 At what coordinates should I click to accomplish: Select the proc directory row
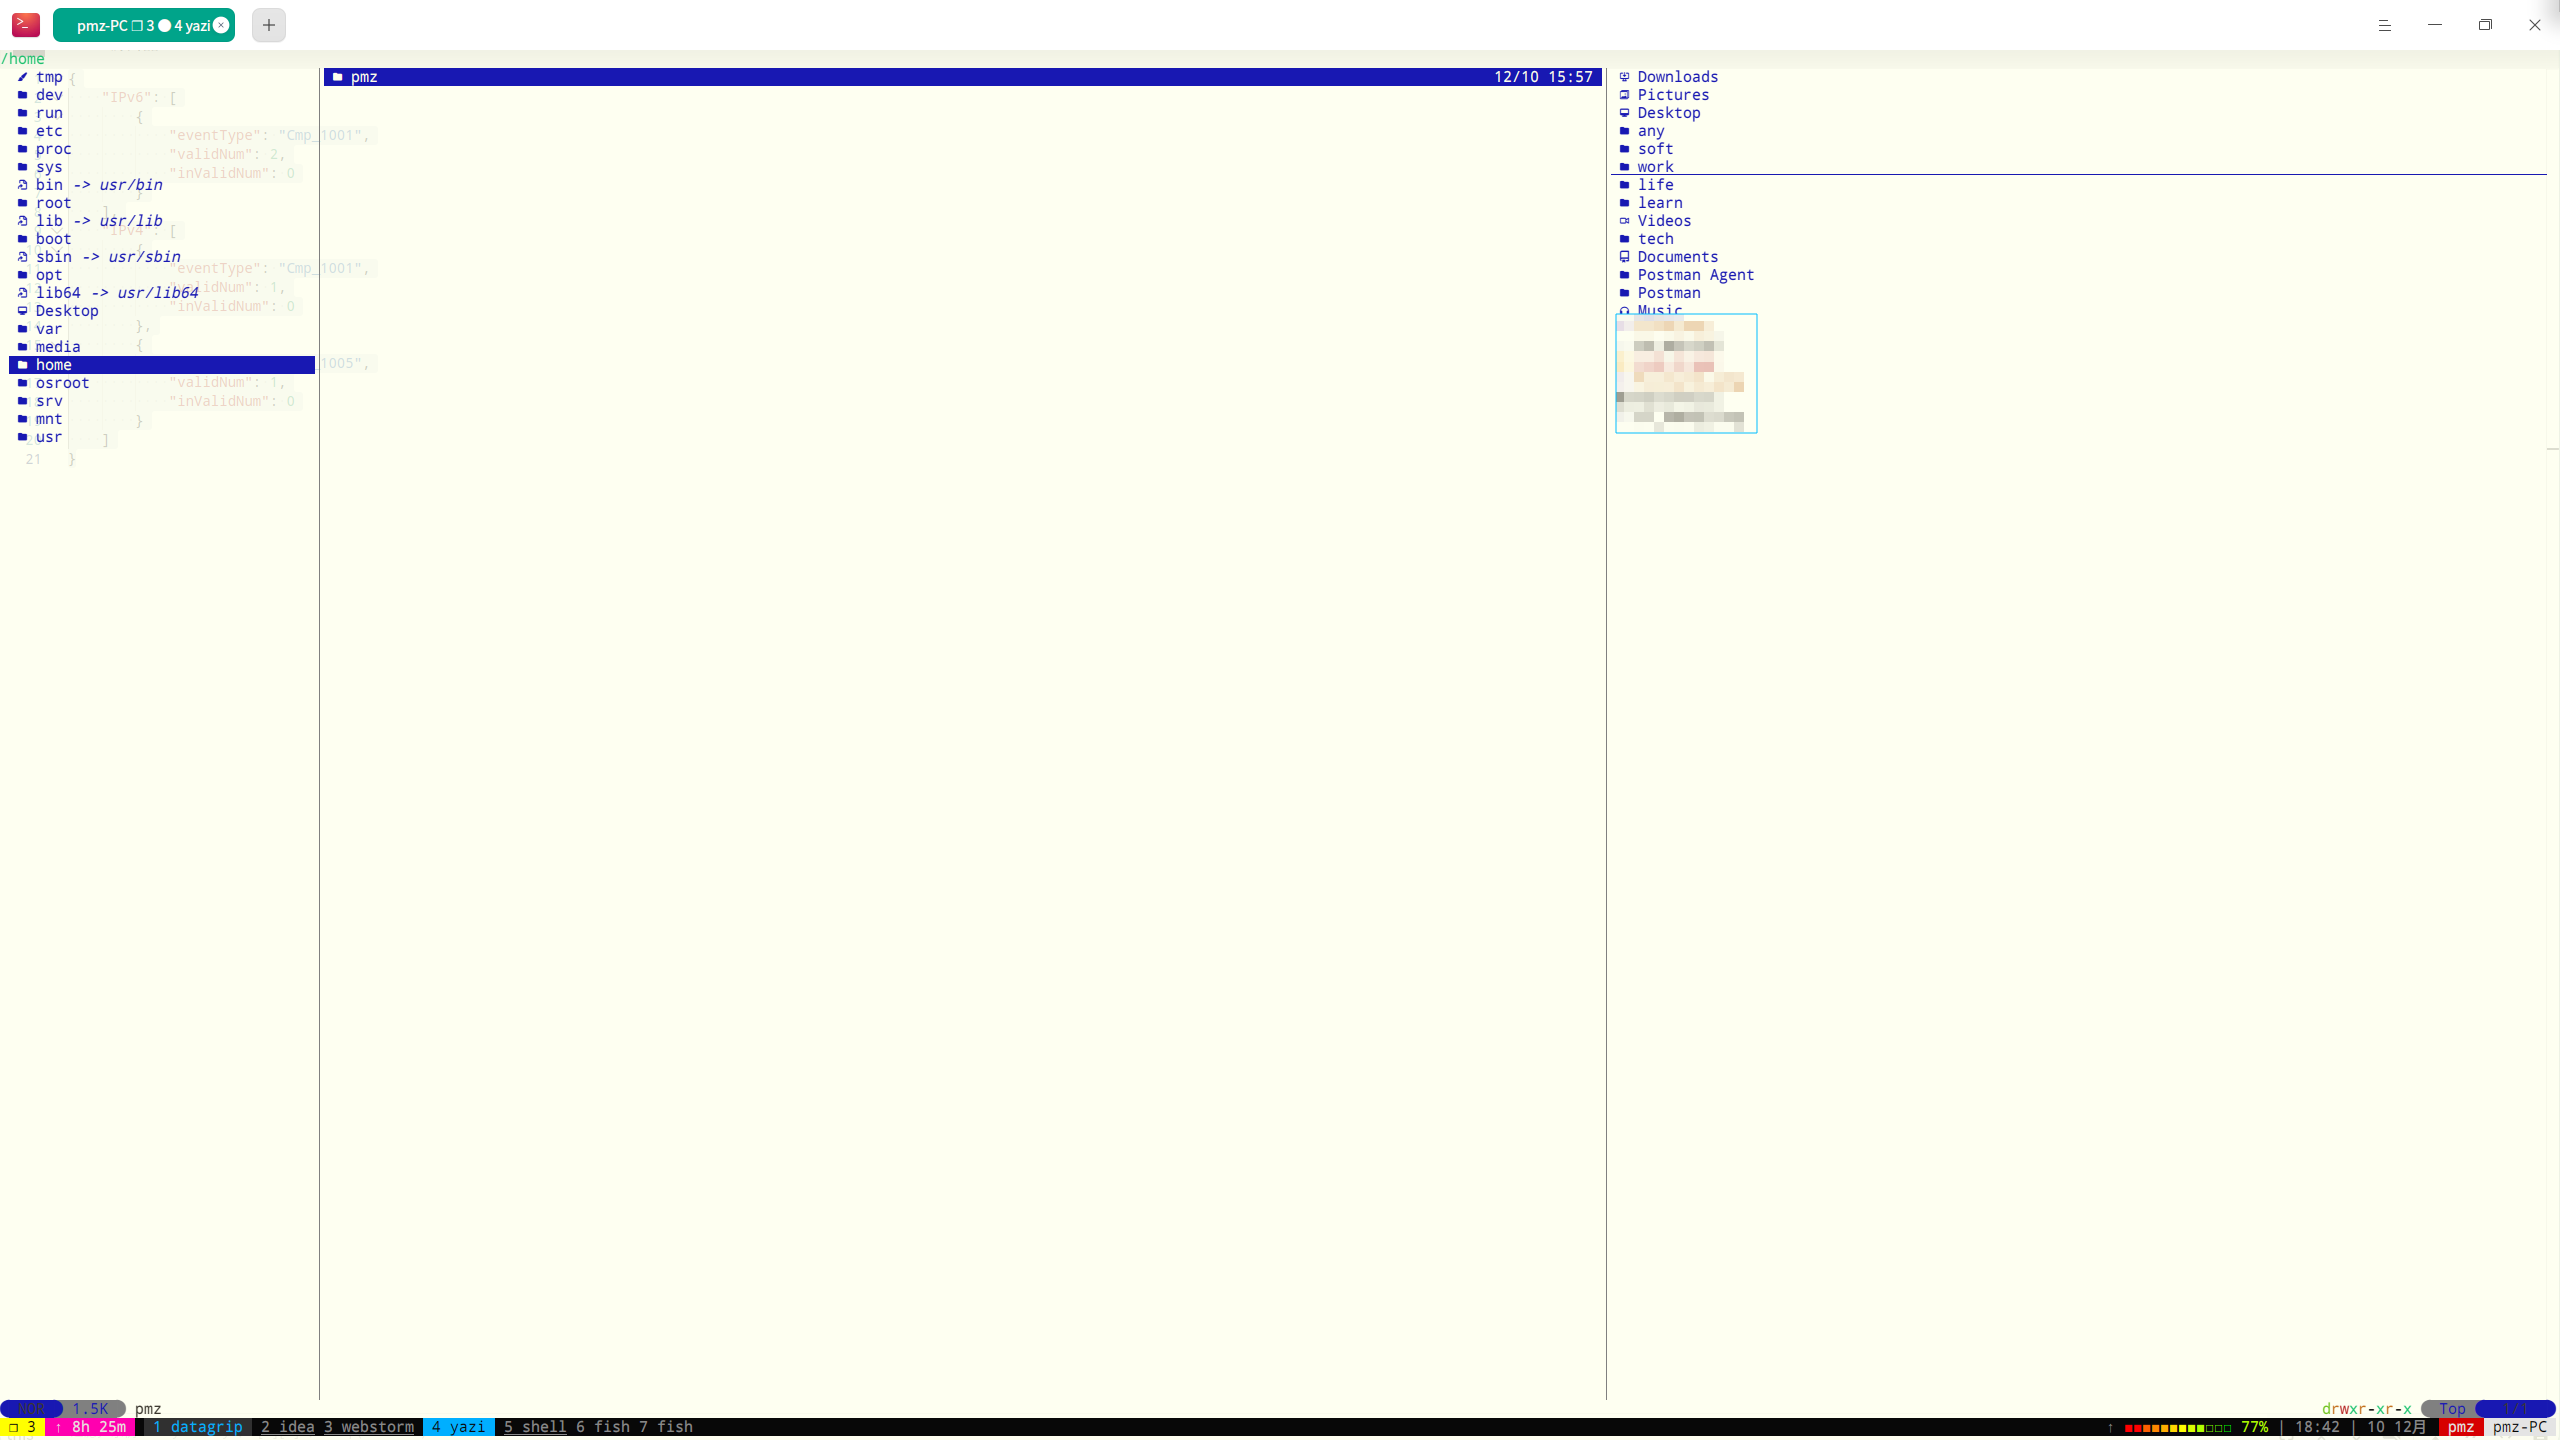pos(162,149)
